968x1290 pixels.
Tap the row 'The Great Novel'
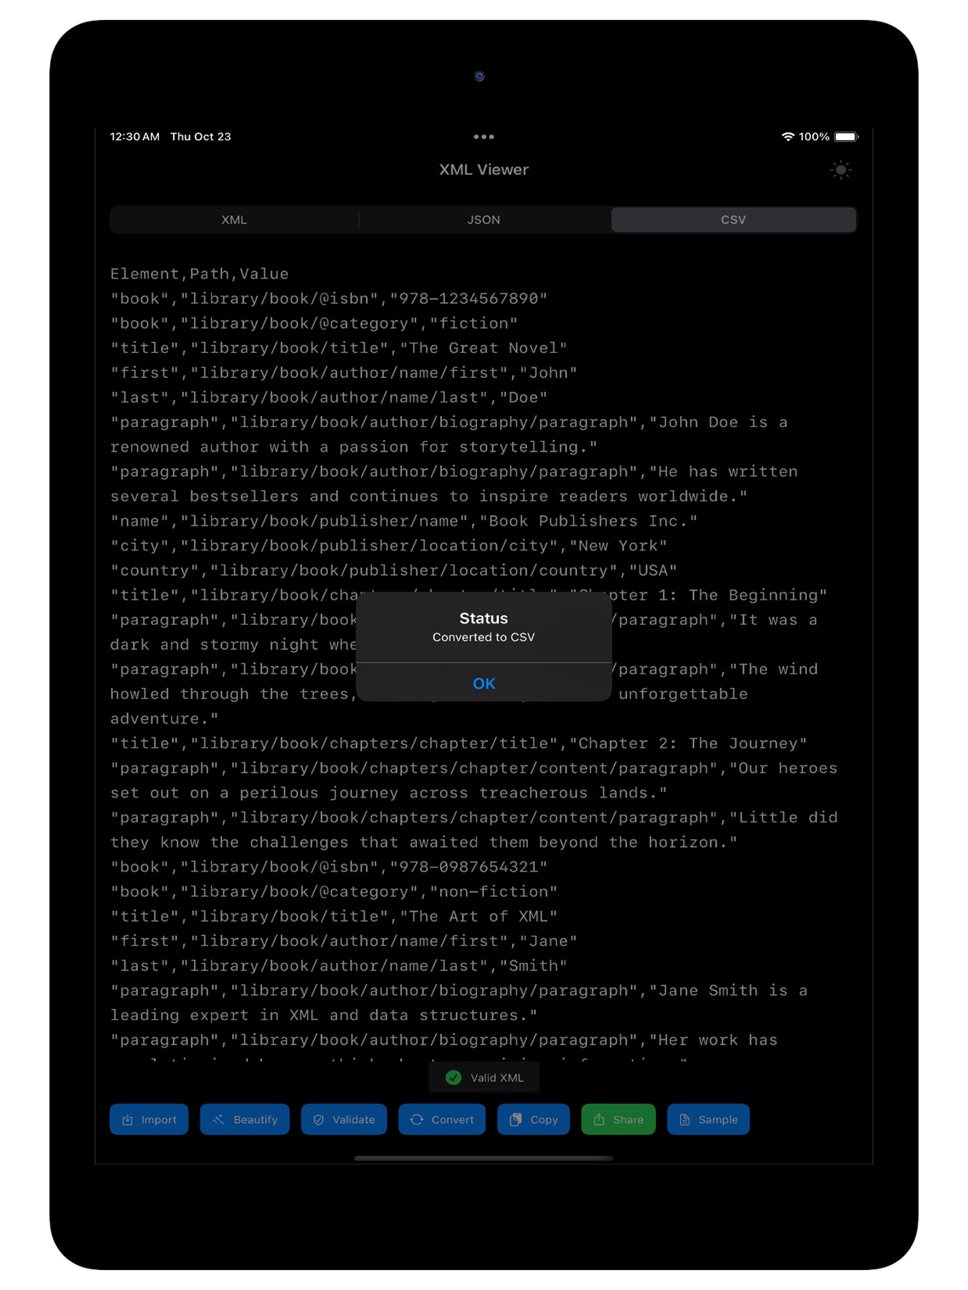339,348
